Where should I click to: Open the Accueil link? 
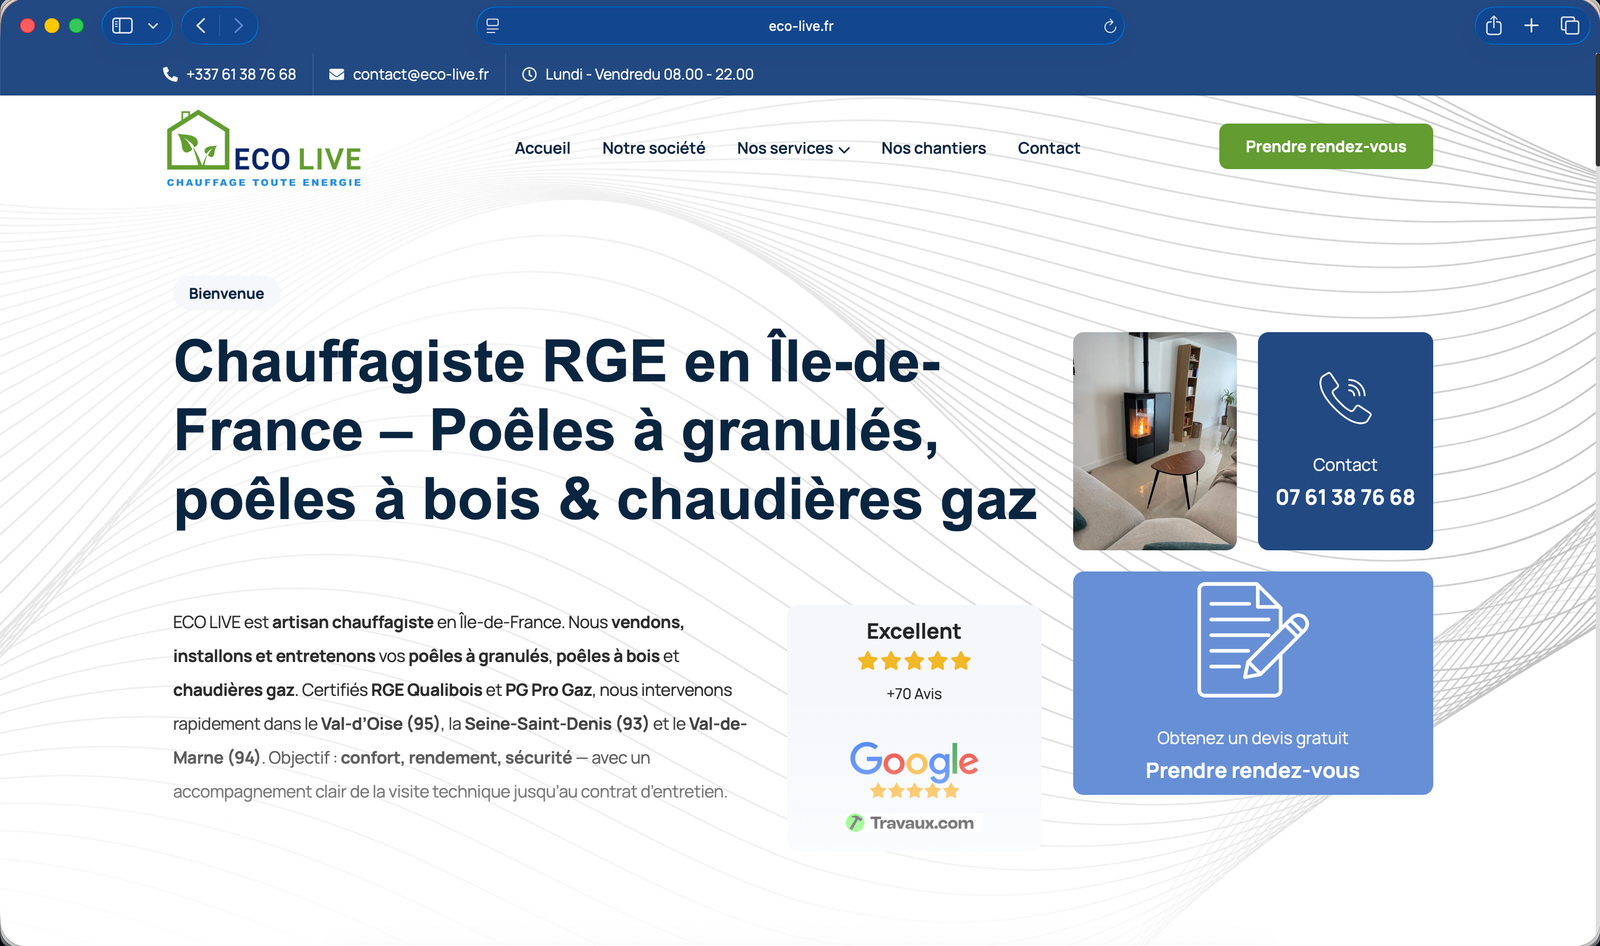pos(542,148)
